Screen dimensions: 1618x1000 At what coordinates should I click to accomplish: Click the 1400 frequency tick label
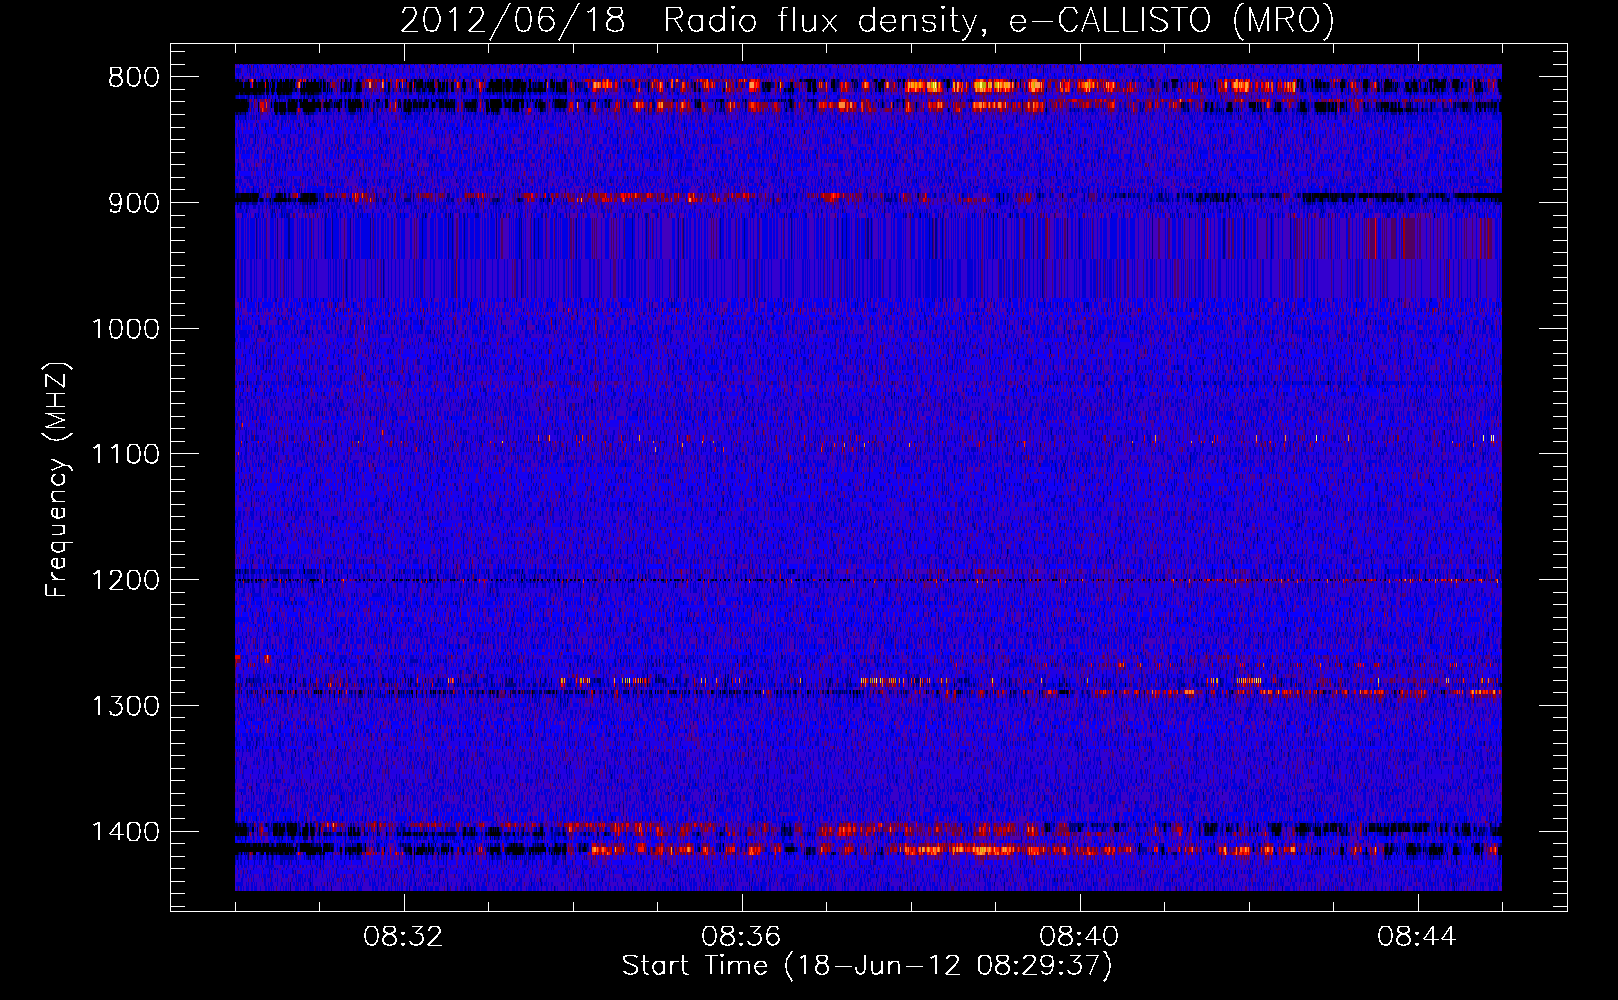coord(126,832)
